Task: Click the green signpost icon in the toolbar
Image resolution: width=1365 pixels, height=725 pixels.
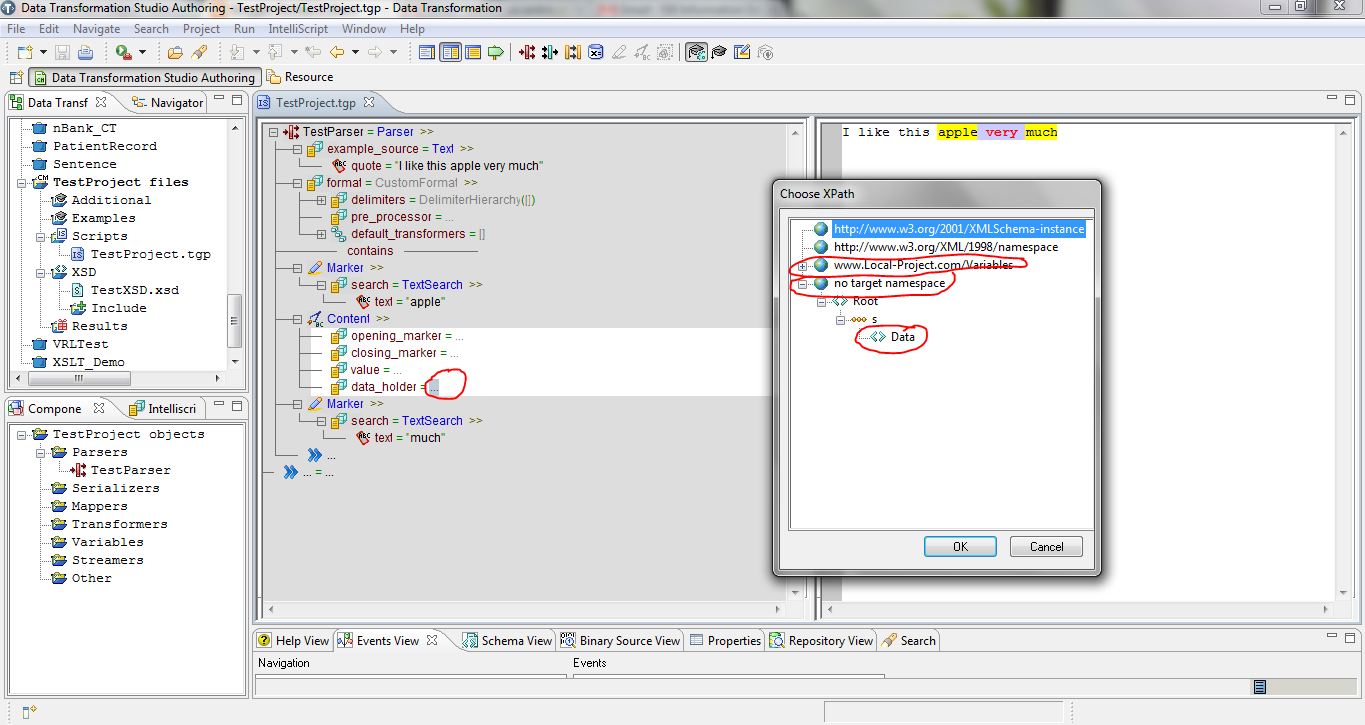Action: point(495,52)
